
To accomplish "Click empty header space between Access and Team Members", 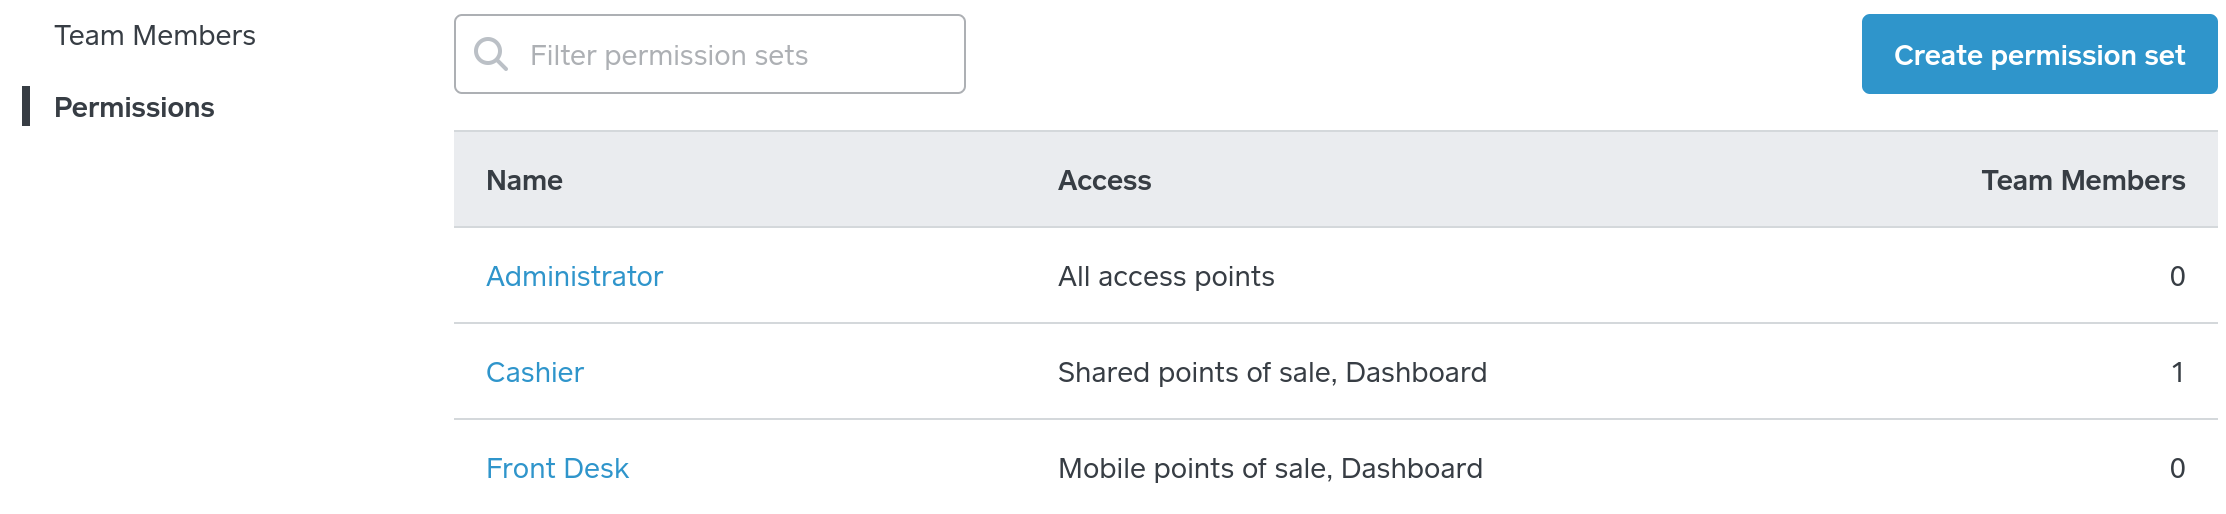I will [1560, 181].
